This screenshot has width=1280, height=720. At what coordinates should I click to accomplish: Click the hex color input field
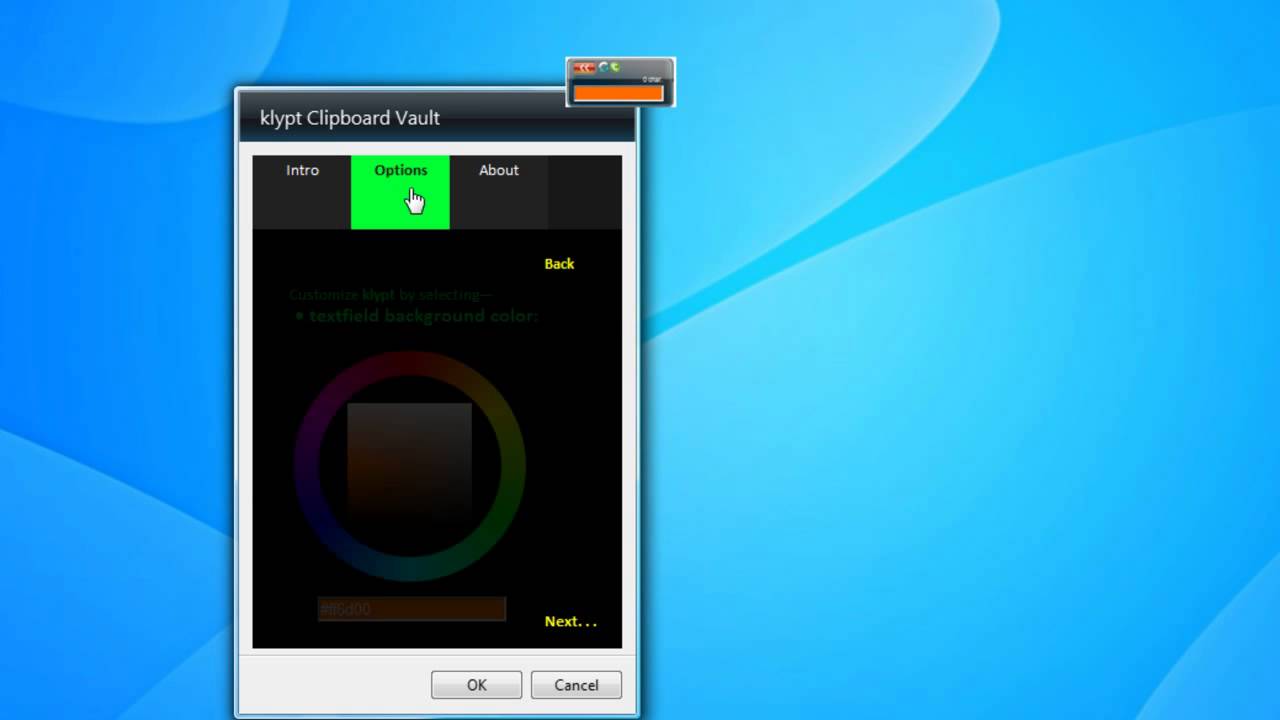point(411,608)
